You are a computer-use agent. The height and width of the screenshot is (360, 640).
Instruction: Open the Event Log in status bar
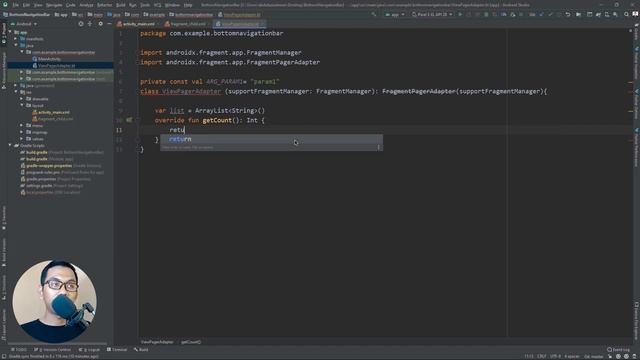click(619, 349)
